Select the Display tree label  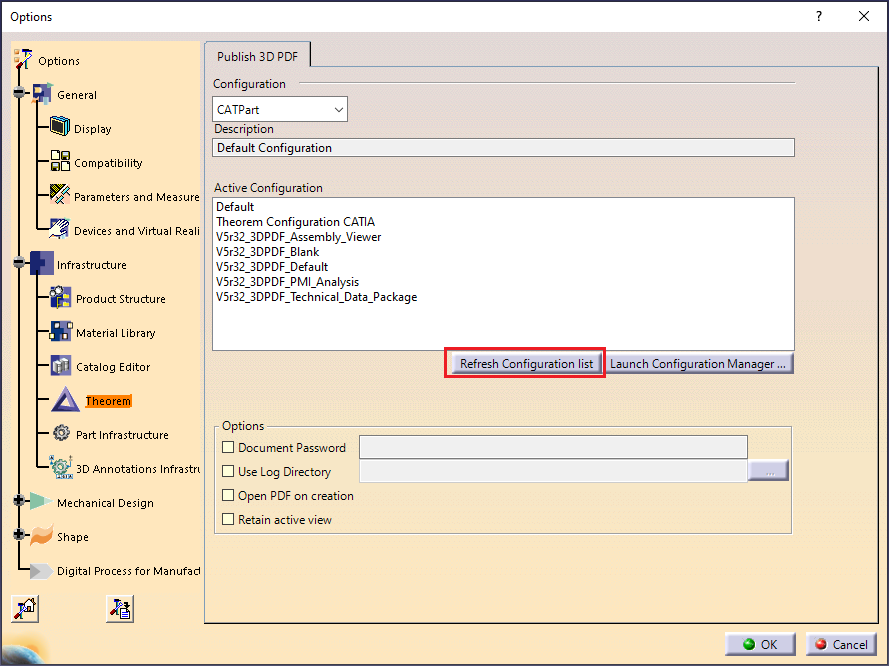click(92, 129)
